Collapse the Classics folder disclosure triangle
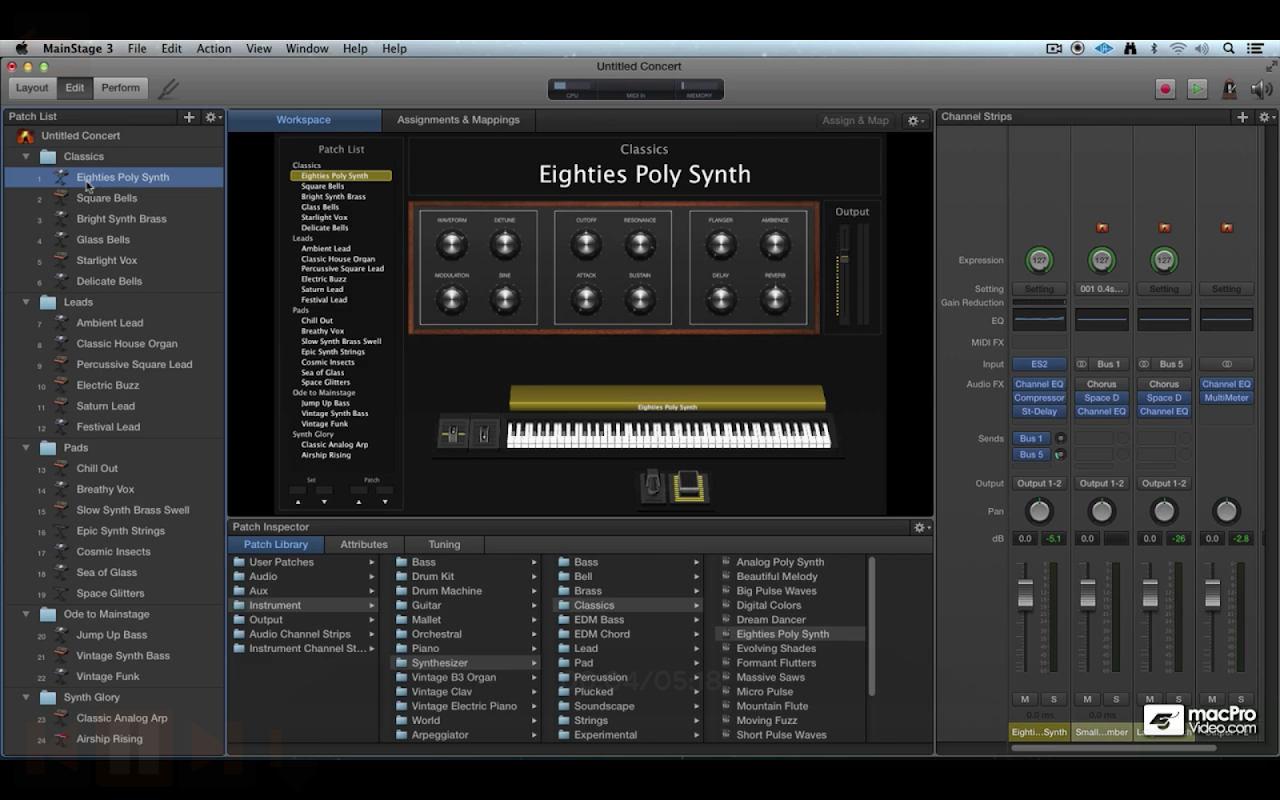Viewport: 1280px width, 800px height. point(26,157)
